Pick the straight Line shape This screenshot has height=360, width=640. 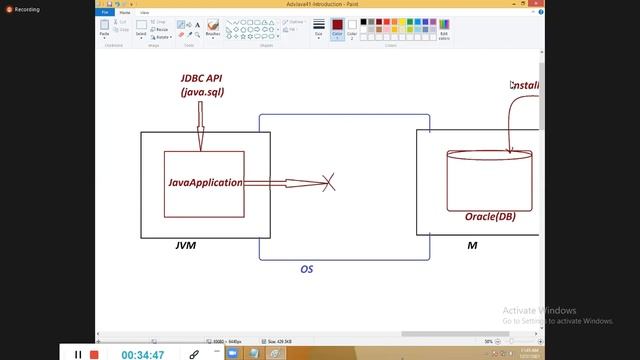pos(229,22)
